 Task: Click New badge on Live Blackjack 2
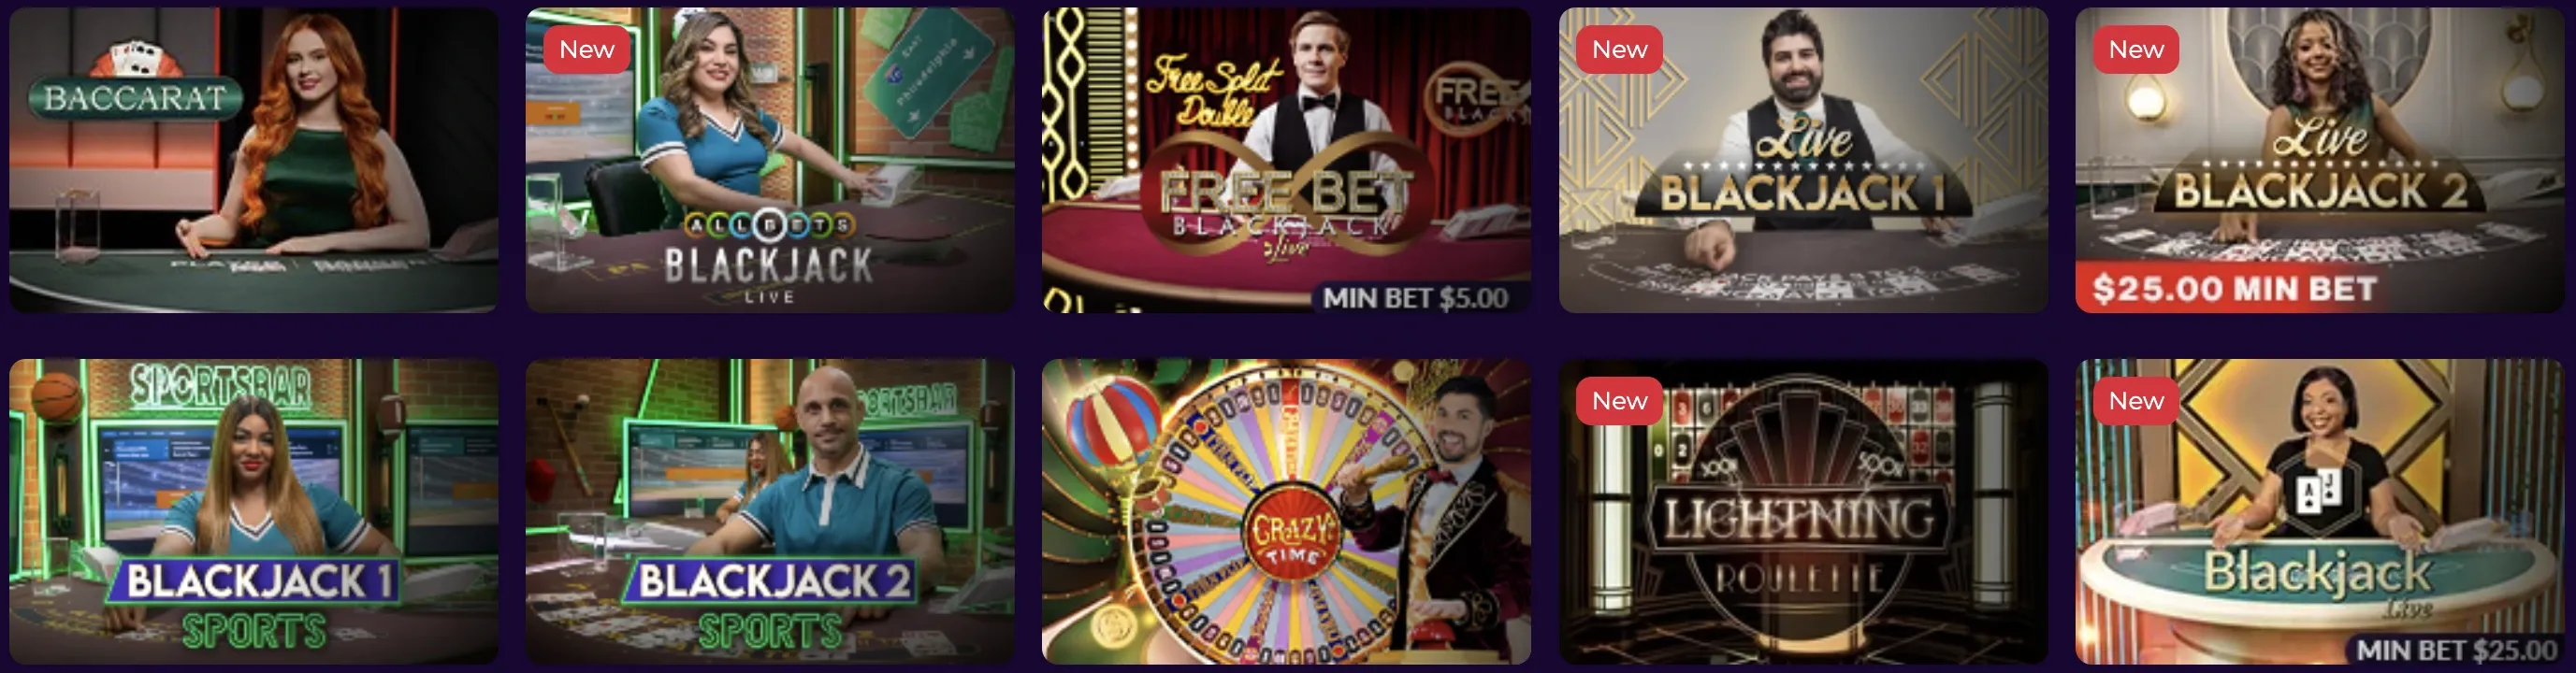[2136, 49]
